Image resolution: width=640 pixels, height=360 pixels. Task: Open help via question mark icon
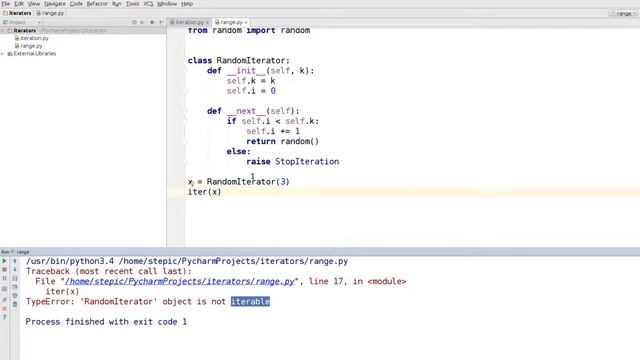click(4, 317)
